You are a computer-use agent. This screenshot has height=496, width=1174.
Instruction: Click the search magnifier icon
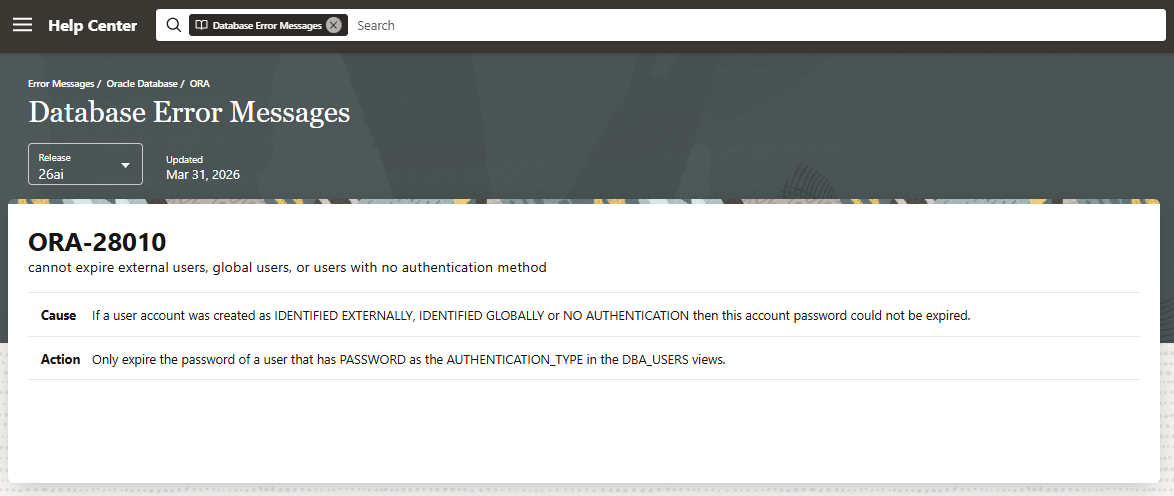[174, 25]
